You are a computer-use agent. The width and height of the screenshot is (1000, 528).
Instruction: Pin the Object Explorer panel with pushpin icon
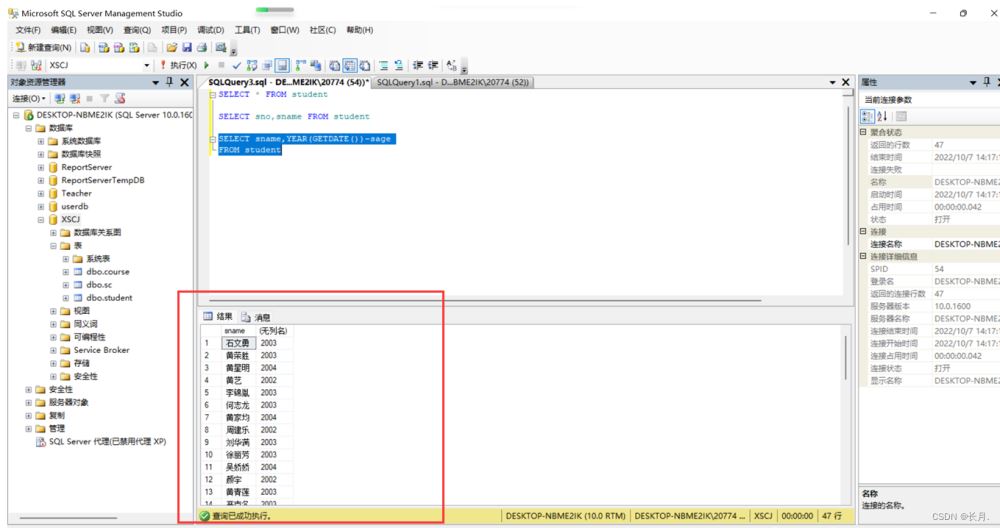point(169,82)
